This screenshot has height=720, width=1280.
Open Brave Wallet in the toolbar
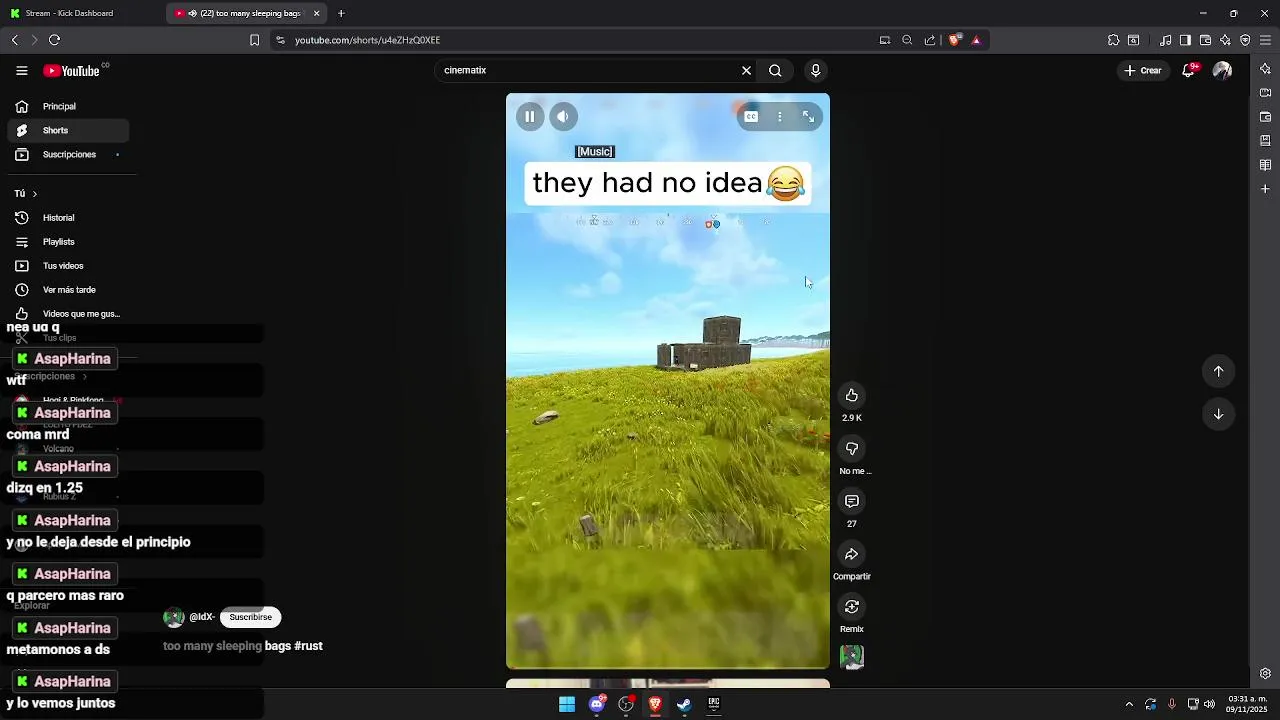[1205, 40]
